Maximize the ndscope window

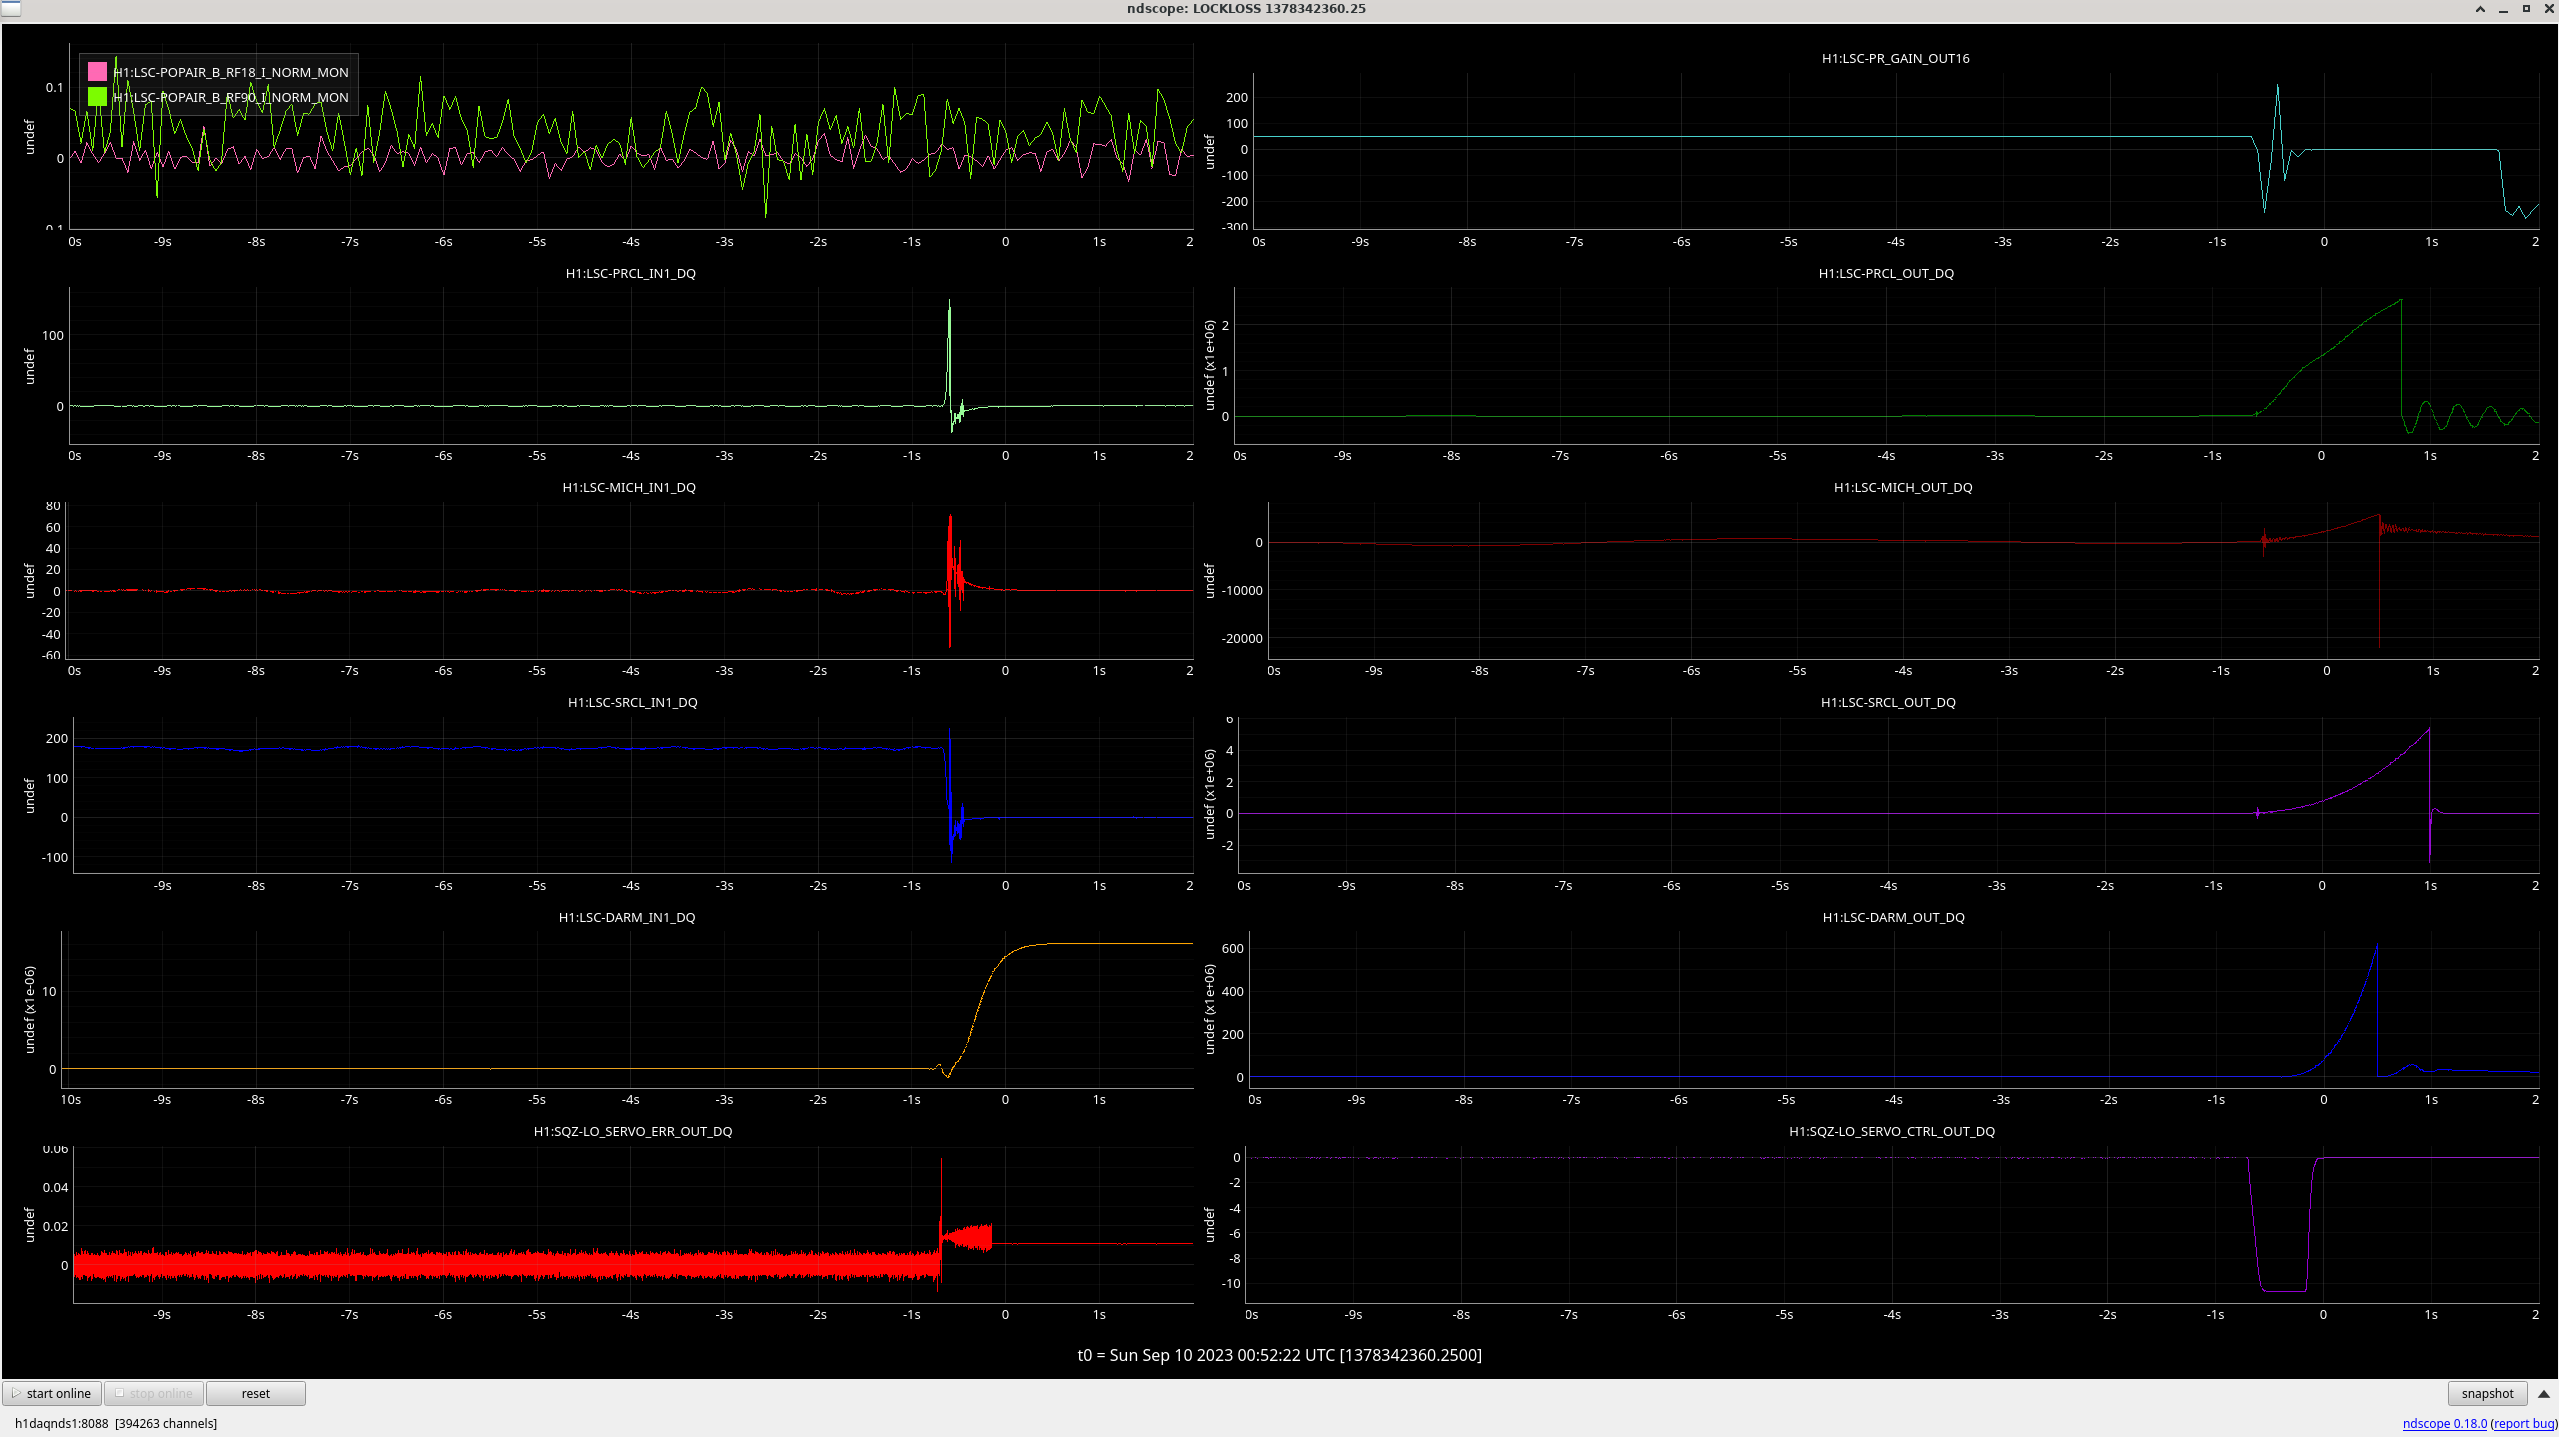click(2525, 9)
